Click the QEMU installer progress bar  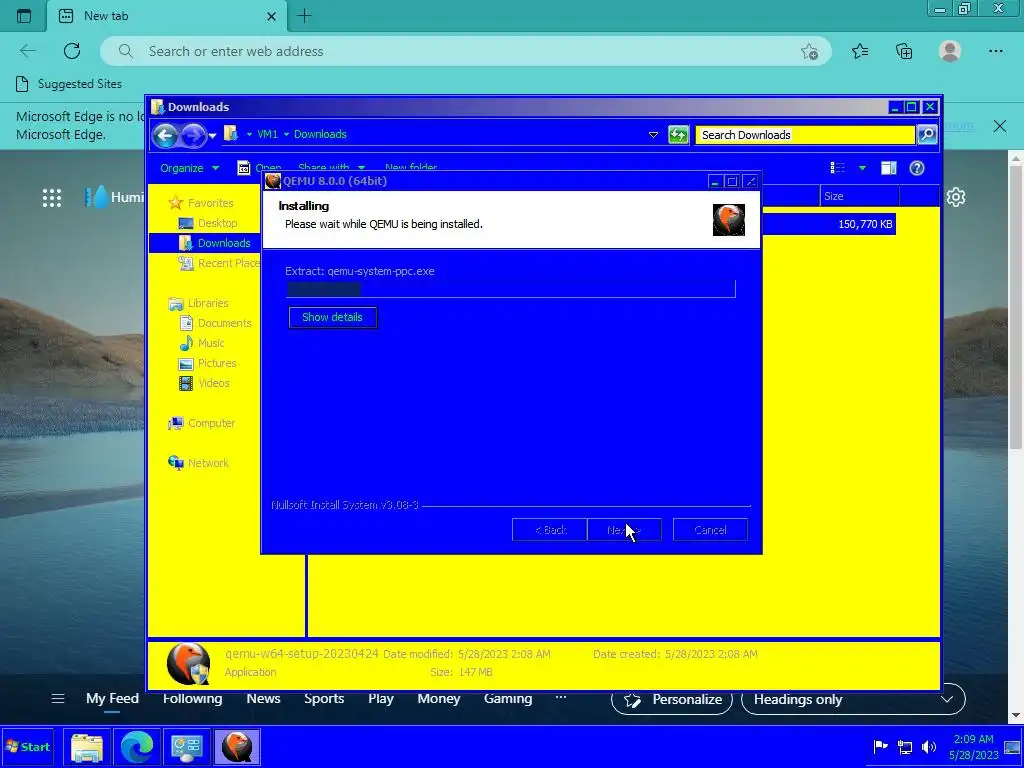pos(511,289)
